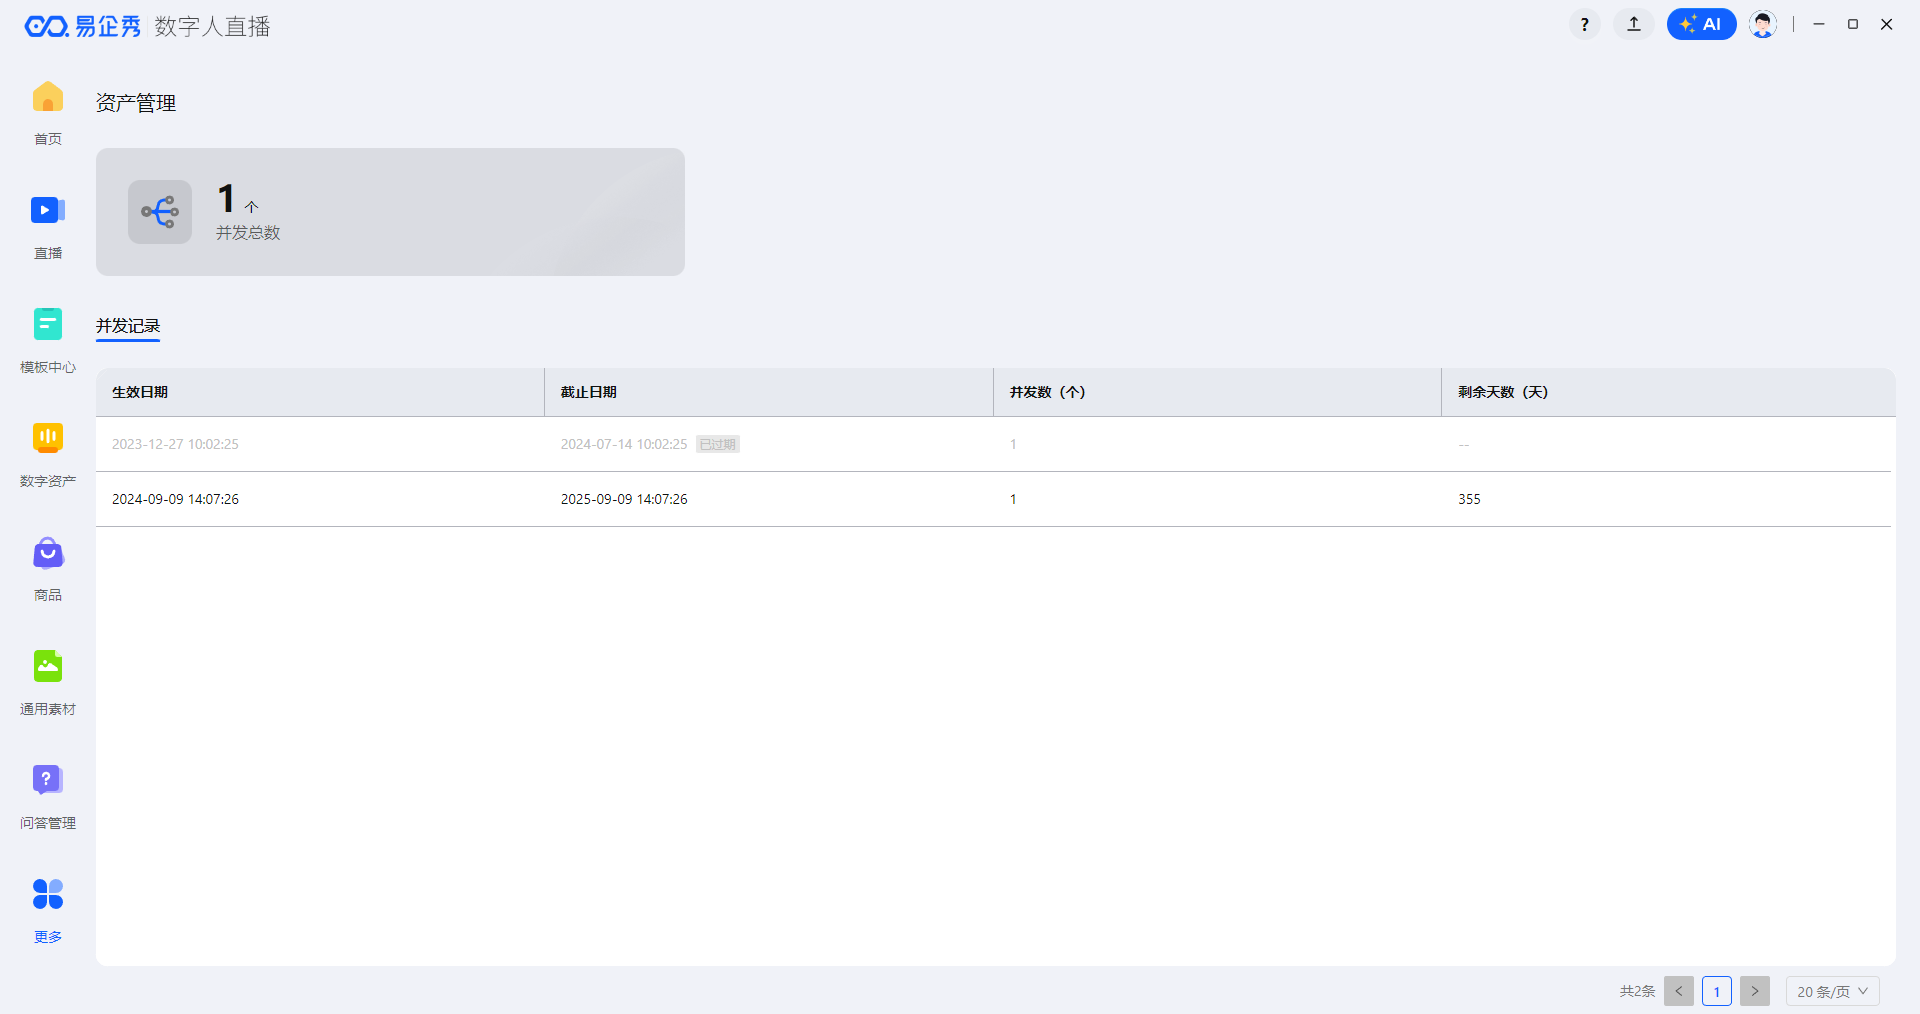Switch to the 并发记录 tab
The height and width of the screenshot is (1014, 1920).
coord(128,326)
